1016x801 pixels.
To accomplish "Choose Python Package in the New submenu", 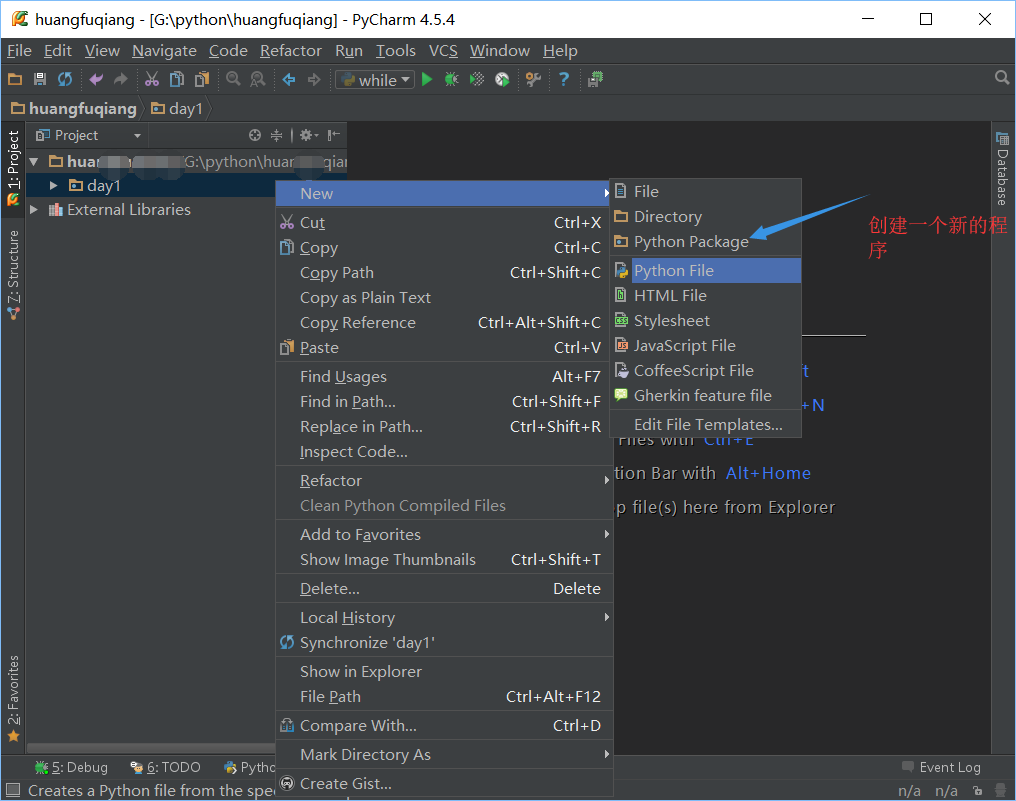I will pos(690,241).
